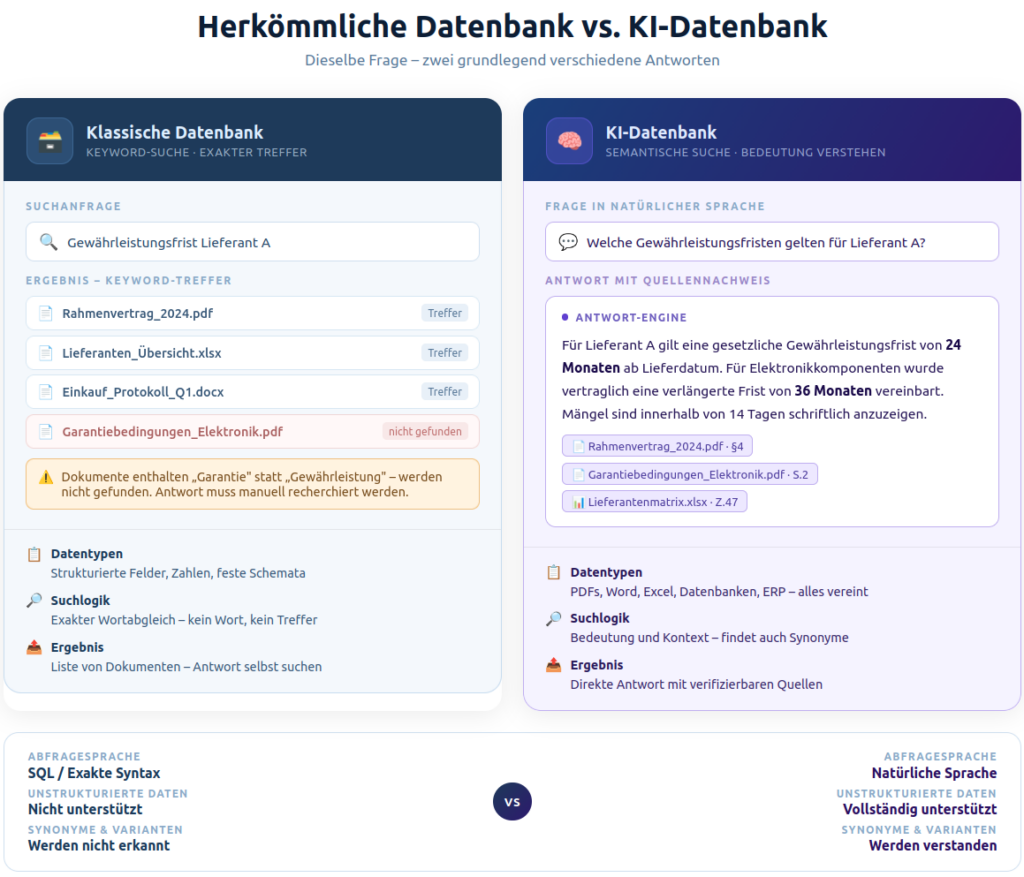Click Treffer badge on Lieferanten_Übersicht.xlsx
Viewport: 1024px width, 877px height.
tap(445, 353)
